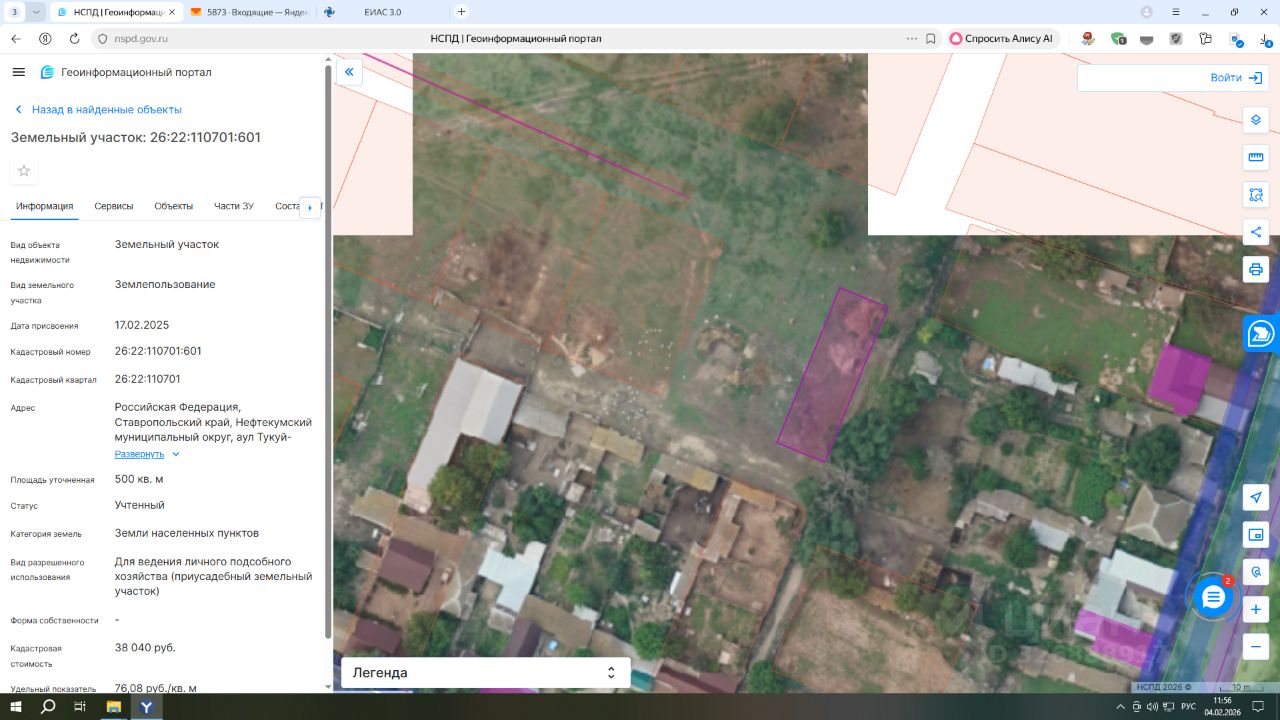Image resolution: width=1280 pixels, height=720 pixels.
Task: Zoom in on the map
Action: [1256, 609]
